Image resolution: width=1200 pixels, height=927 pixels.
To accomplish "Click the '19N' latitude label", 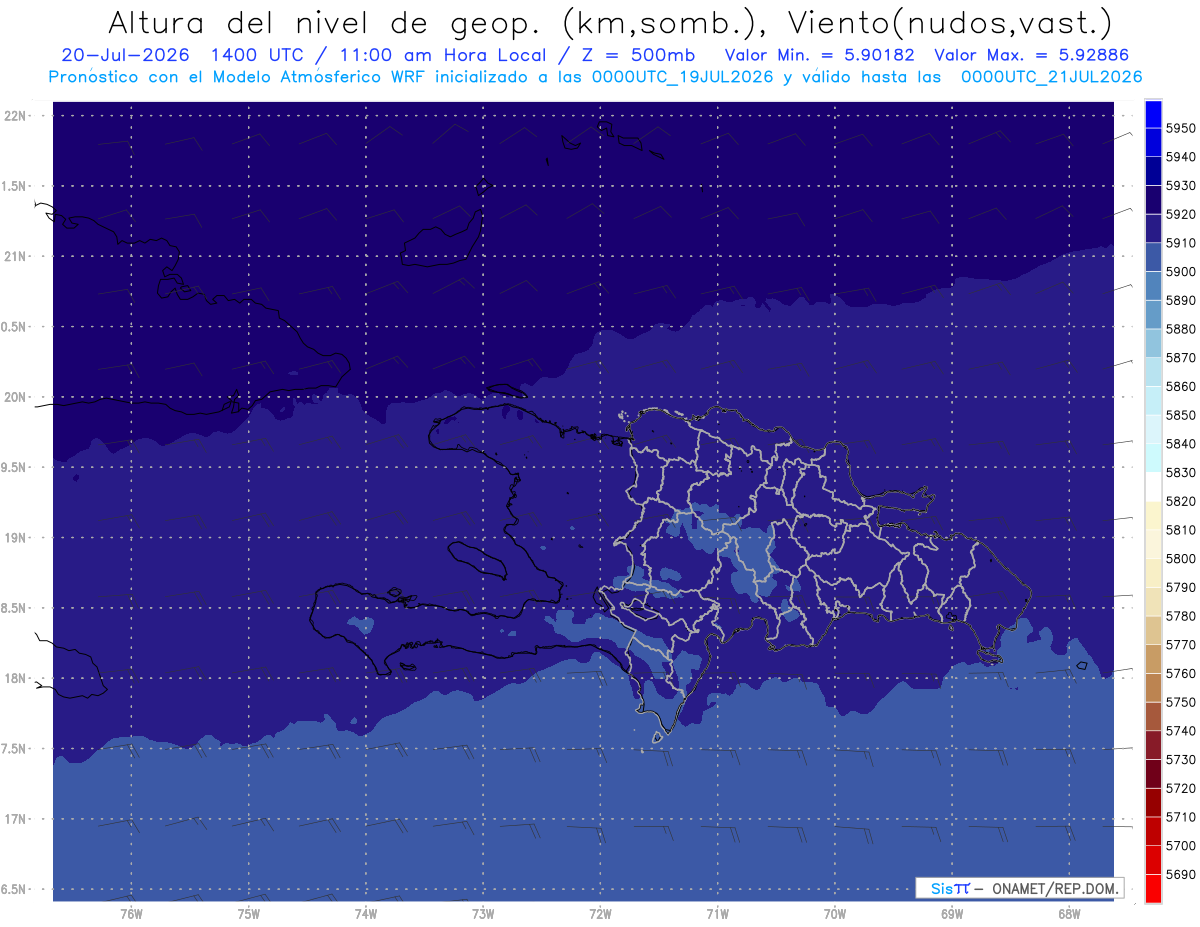I will (x=16, y=538).
